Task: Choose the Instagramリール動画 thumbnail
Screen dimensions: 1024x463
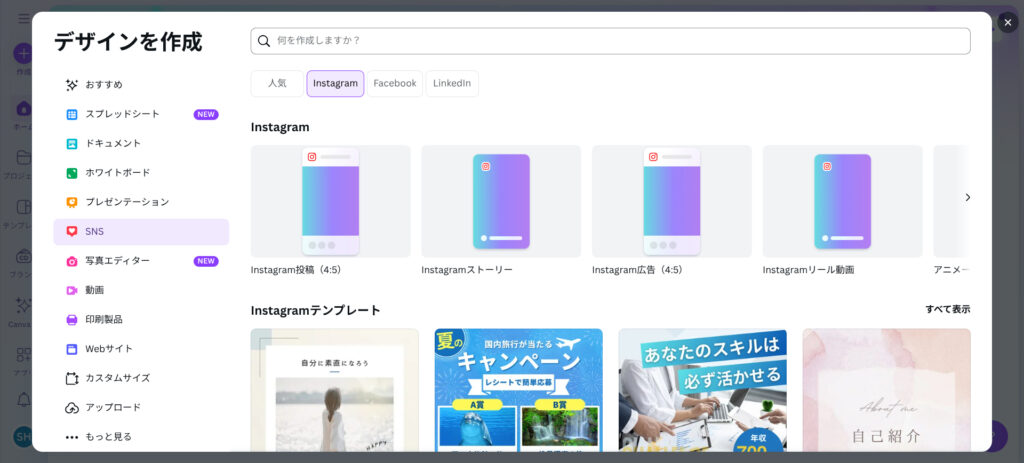Action: tap(842, 201)
